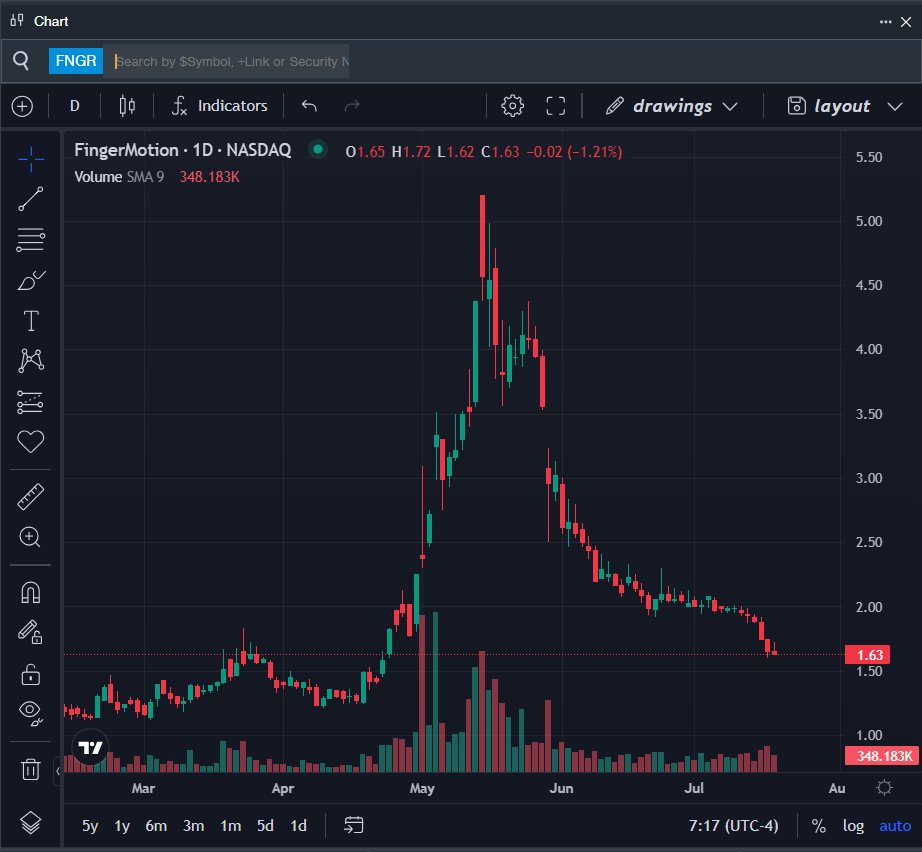
Task: Select the 5y date range
Action: pyautogui.click(x=90, y=826)
